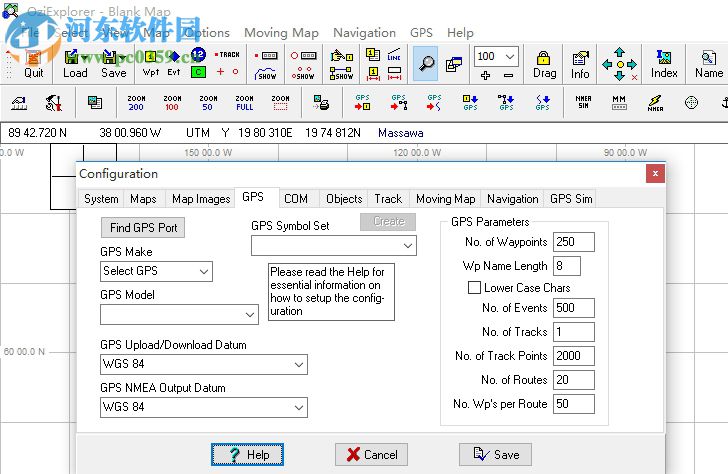Click the print map icon

click(321, 103)
